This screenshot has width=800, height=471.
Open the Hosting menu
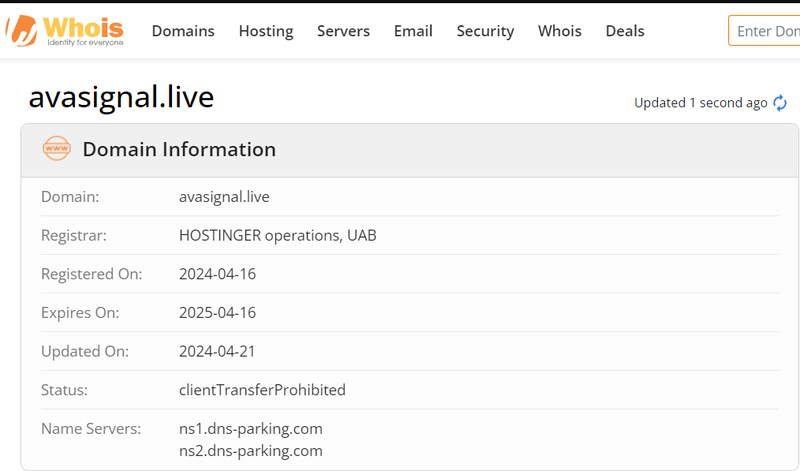[266, 31]
